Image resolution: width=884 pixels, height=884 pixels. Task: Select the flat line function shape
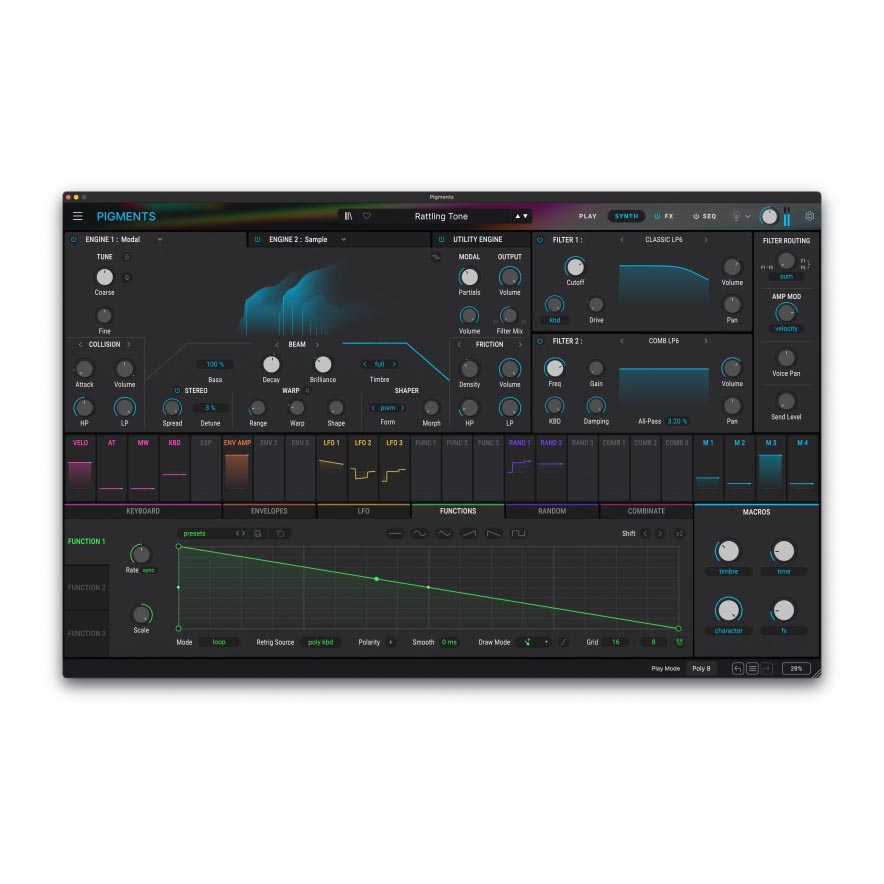(x=395, y=533)
